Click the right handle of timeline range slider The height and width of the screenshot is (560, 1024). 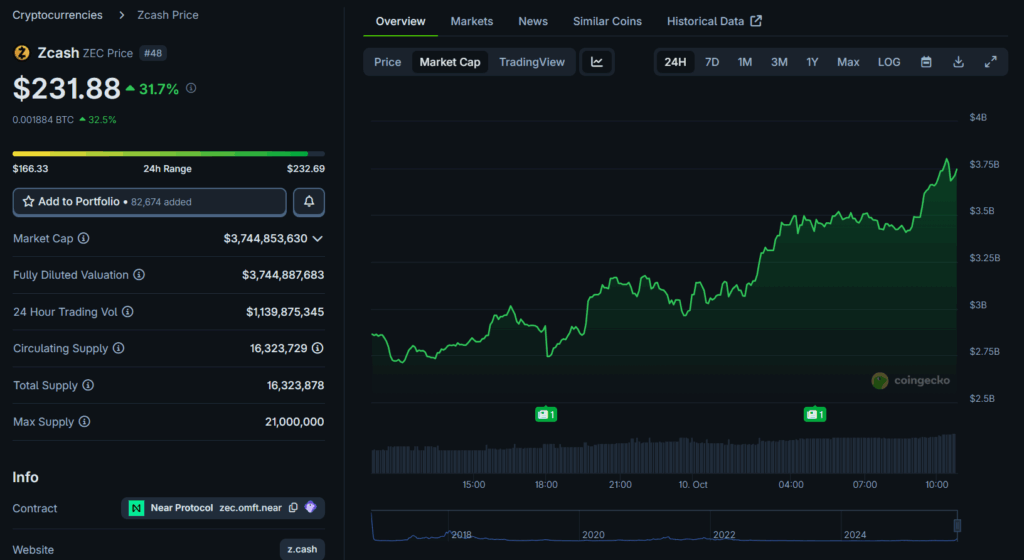coord(957,525)
